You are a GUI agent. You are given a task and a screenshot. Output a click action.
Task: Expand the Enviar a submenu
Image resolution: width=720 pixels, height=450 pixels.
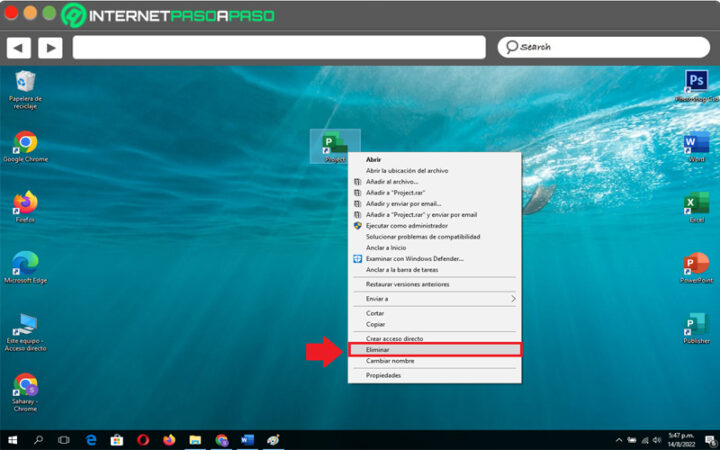pos(434,298)
